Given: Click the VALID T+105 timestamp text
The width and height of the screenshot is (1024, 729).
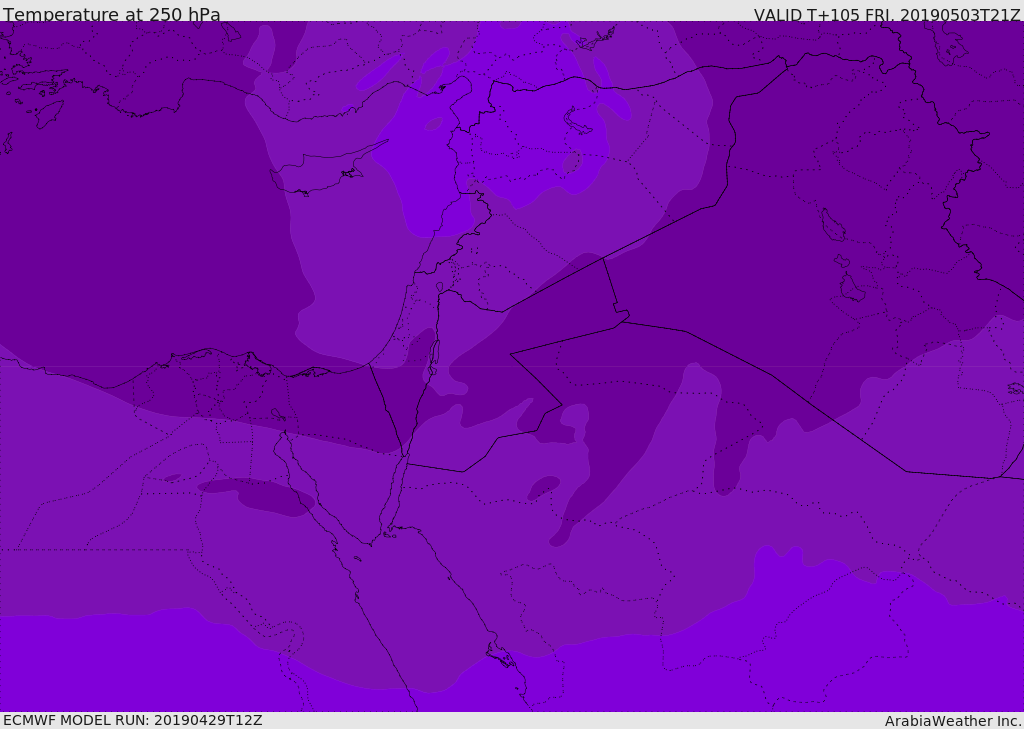Looking at the screenshot, I should (886, 15).
